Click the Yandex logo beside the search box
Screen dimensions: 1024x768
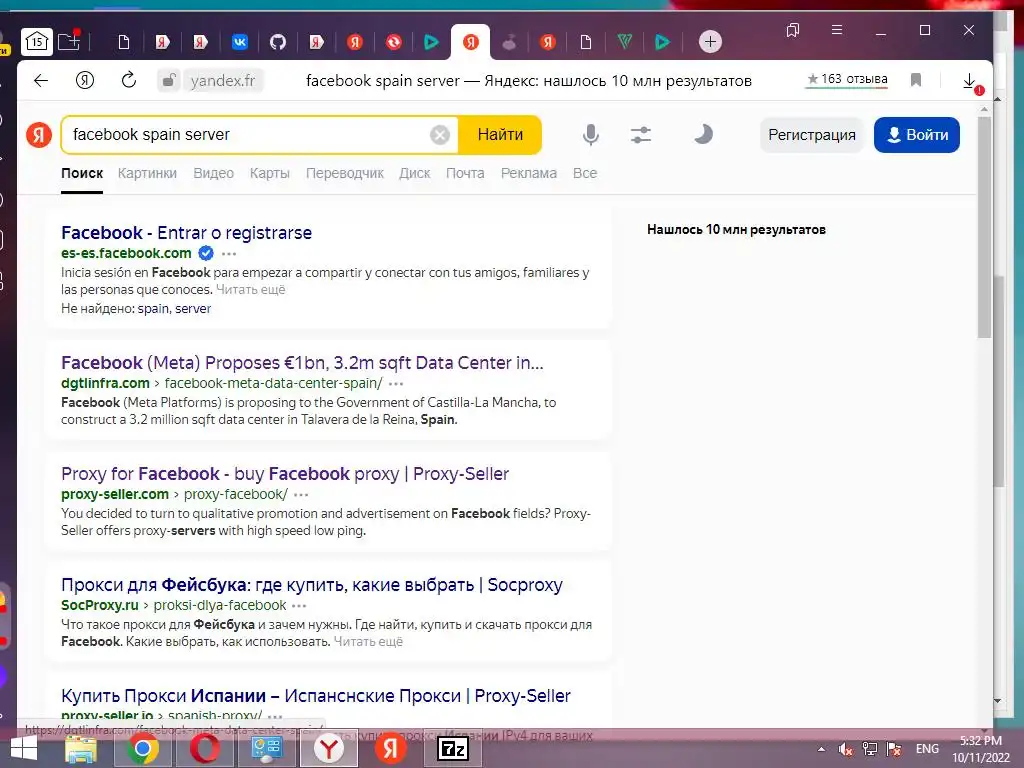[x=39, y=135]
